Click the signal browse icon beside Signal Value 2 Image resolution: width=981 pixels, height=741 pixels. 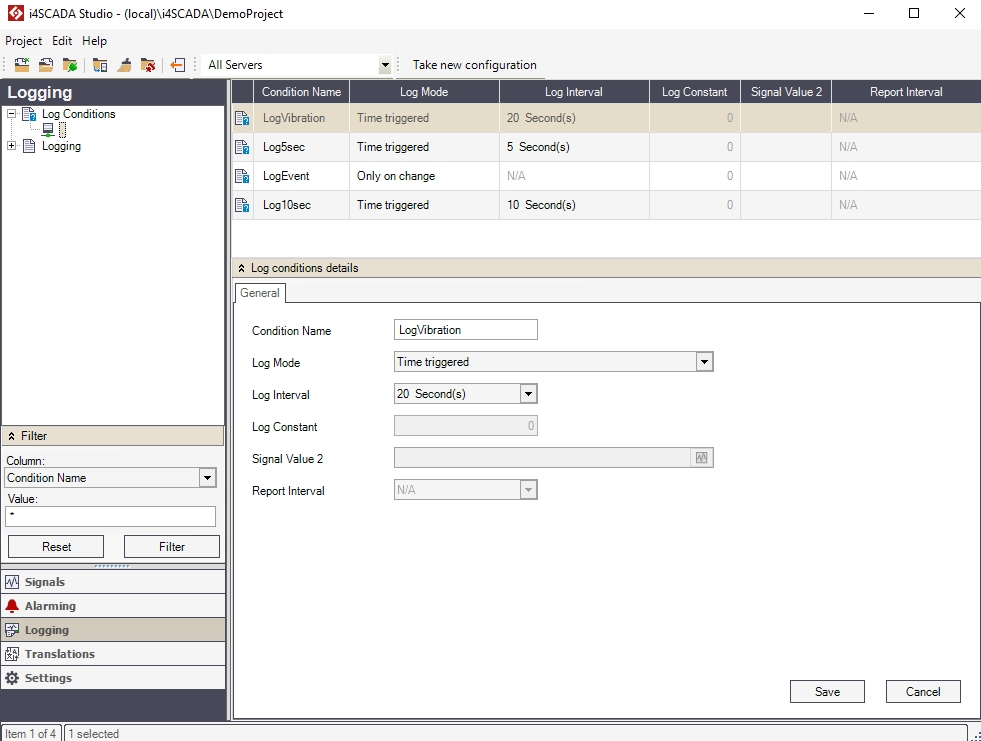tap(702, 458)
